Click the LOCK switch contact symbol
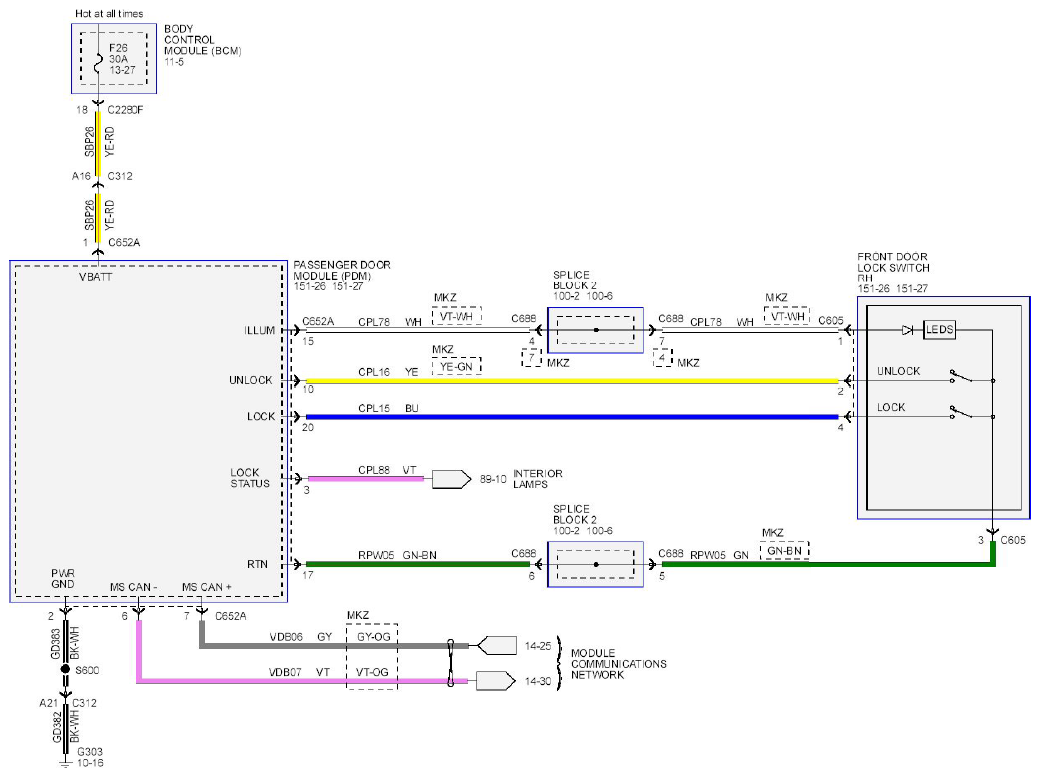The image size is (1040, 777). click(x=961, y=412)
